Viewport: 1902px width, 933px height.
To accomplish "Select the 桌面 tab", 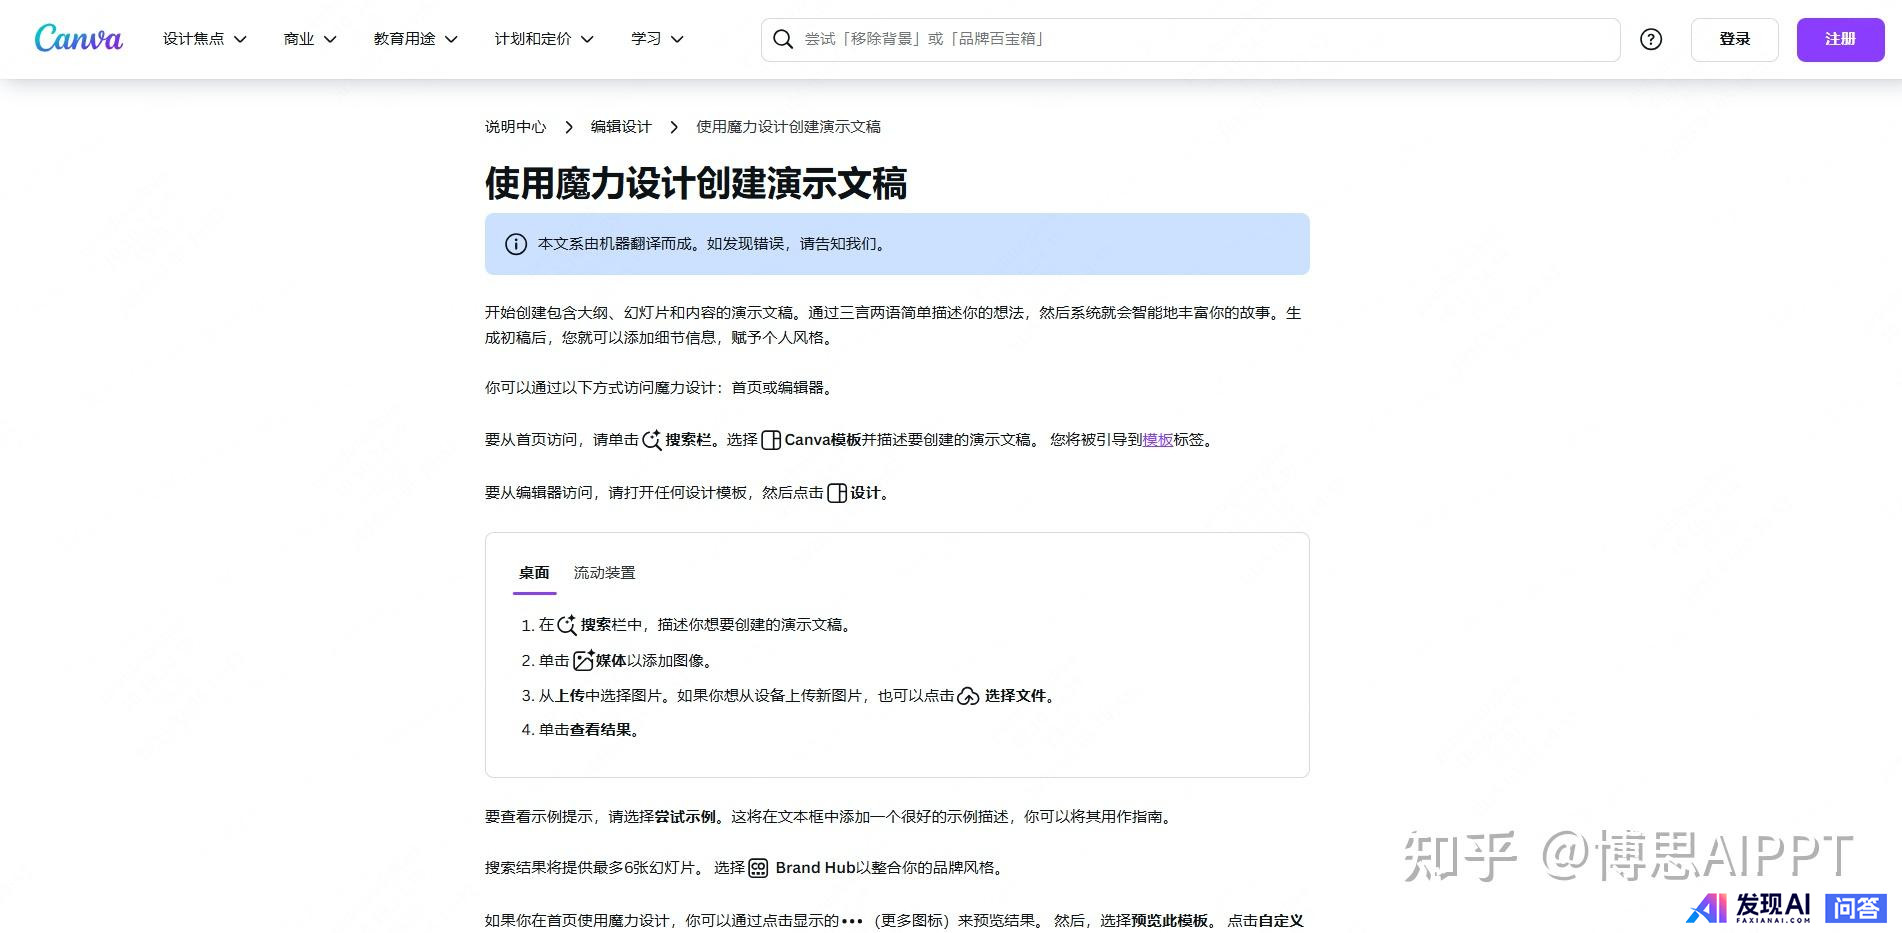I will point(534,573).
